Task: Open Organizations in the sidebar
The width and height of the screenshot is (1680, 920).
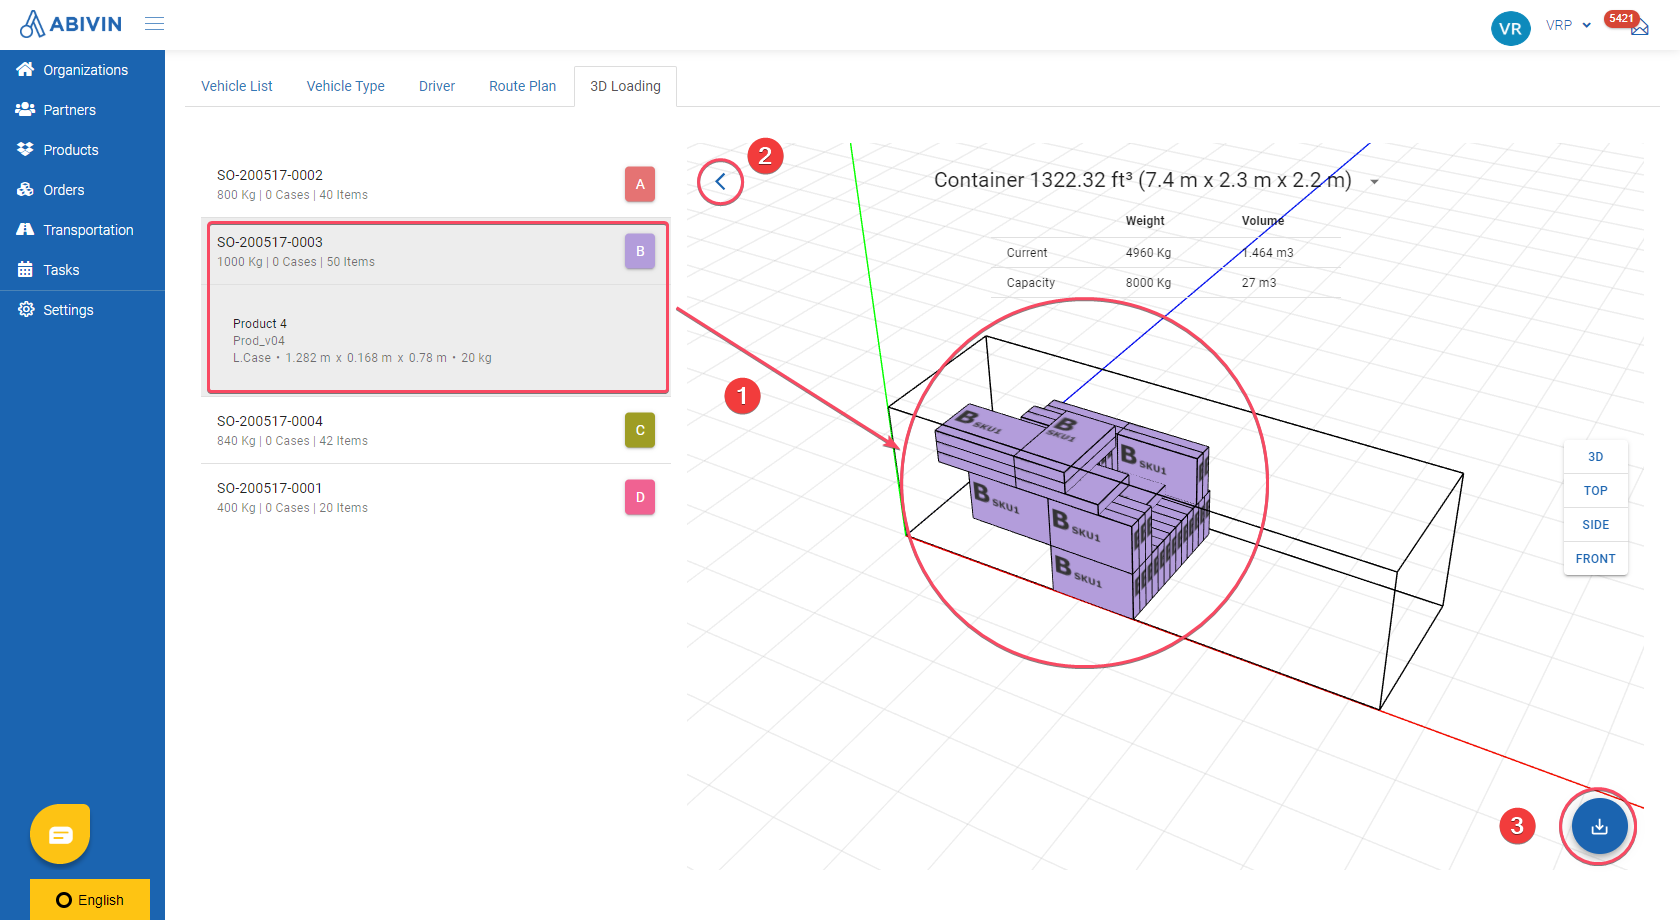Action: point(82,70)
